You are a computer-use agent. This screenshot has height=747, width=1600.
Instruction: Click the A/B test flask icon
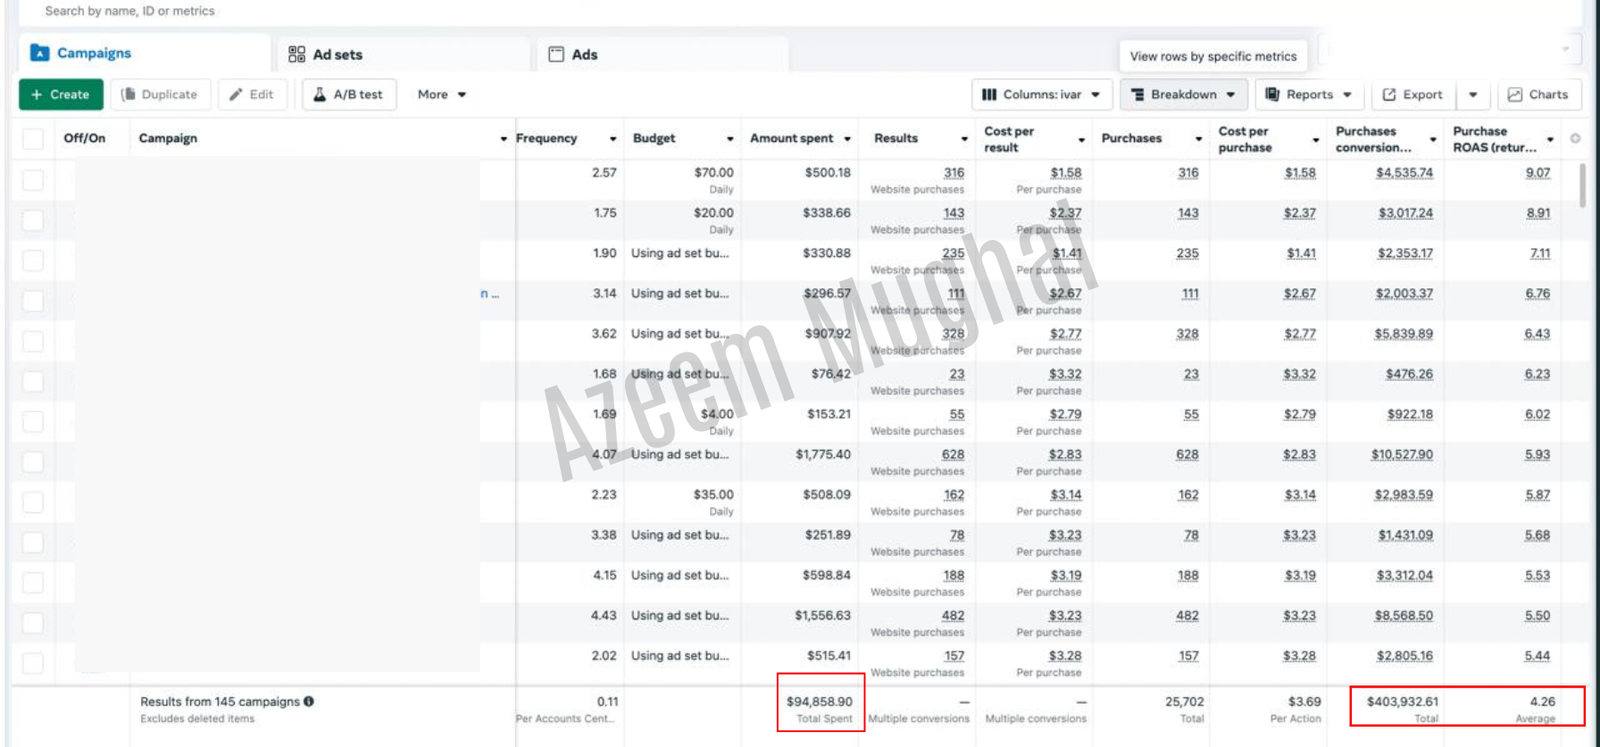[320, 94]
